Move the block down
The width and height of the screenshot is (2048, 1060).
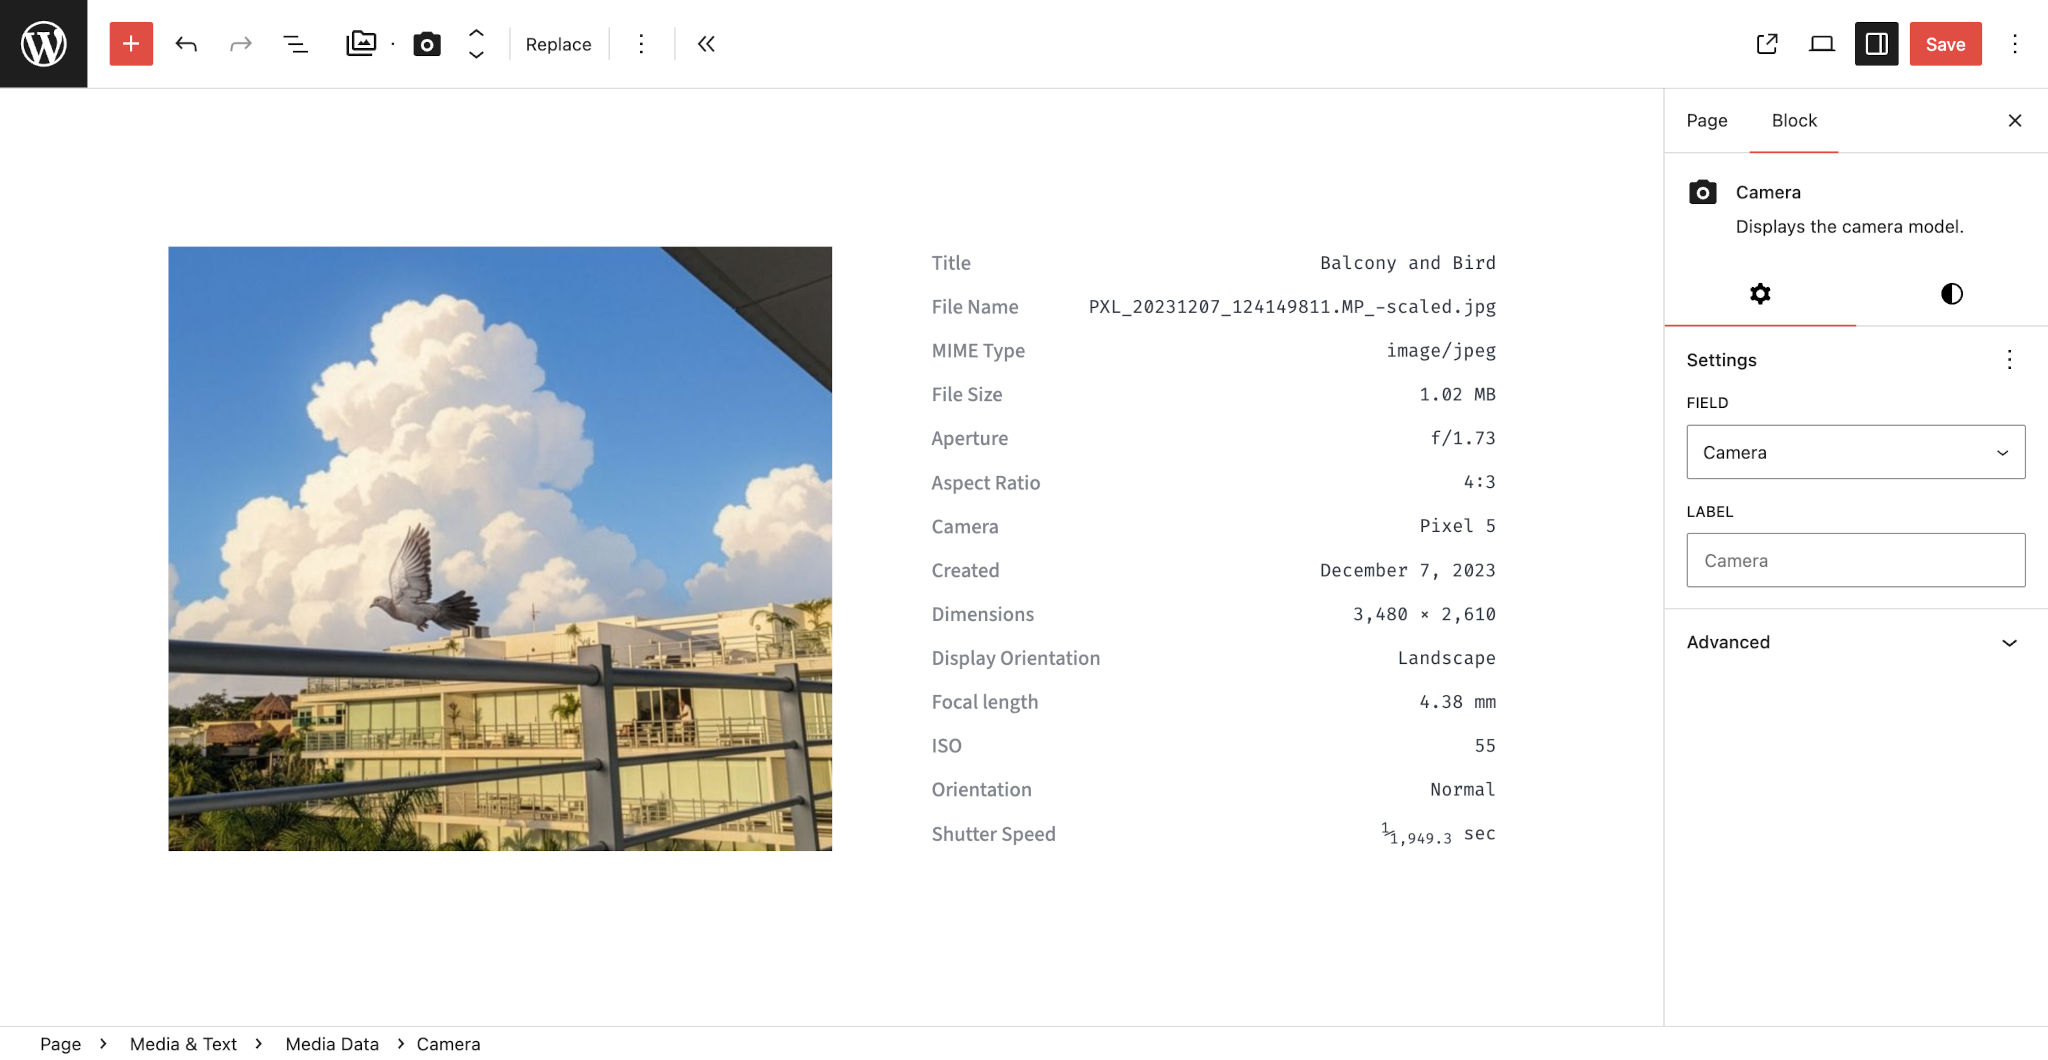tap(476, 55)
